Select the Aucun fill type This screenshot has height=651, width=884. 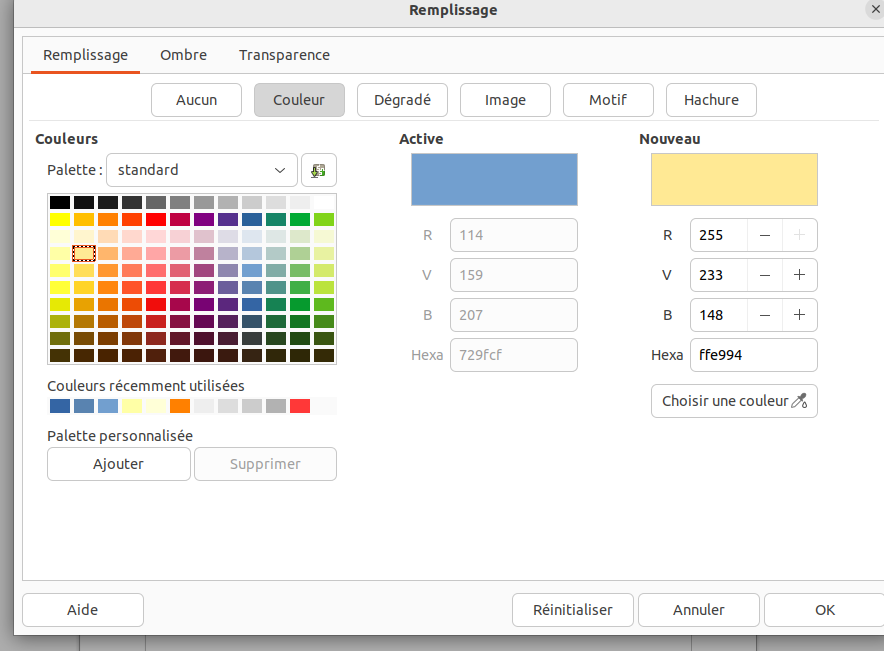coord(196,100)
